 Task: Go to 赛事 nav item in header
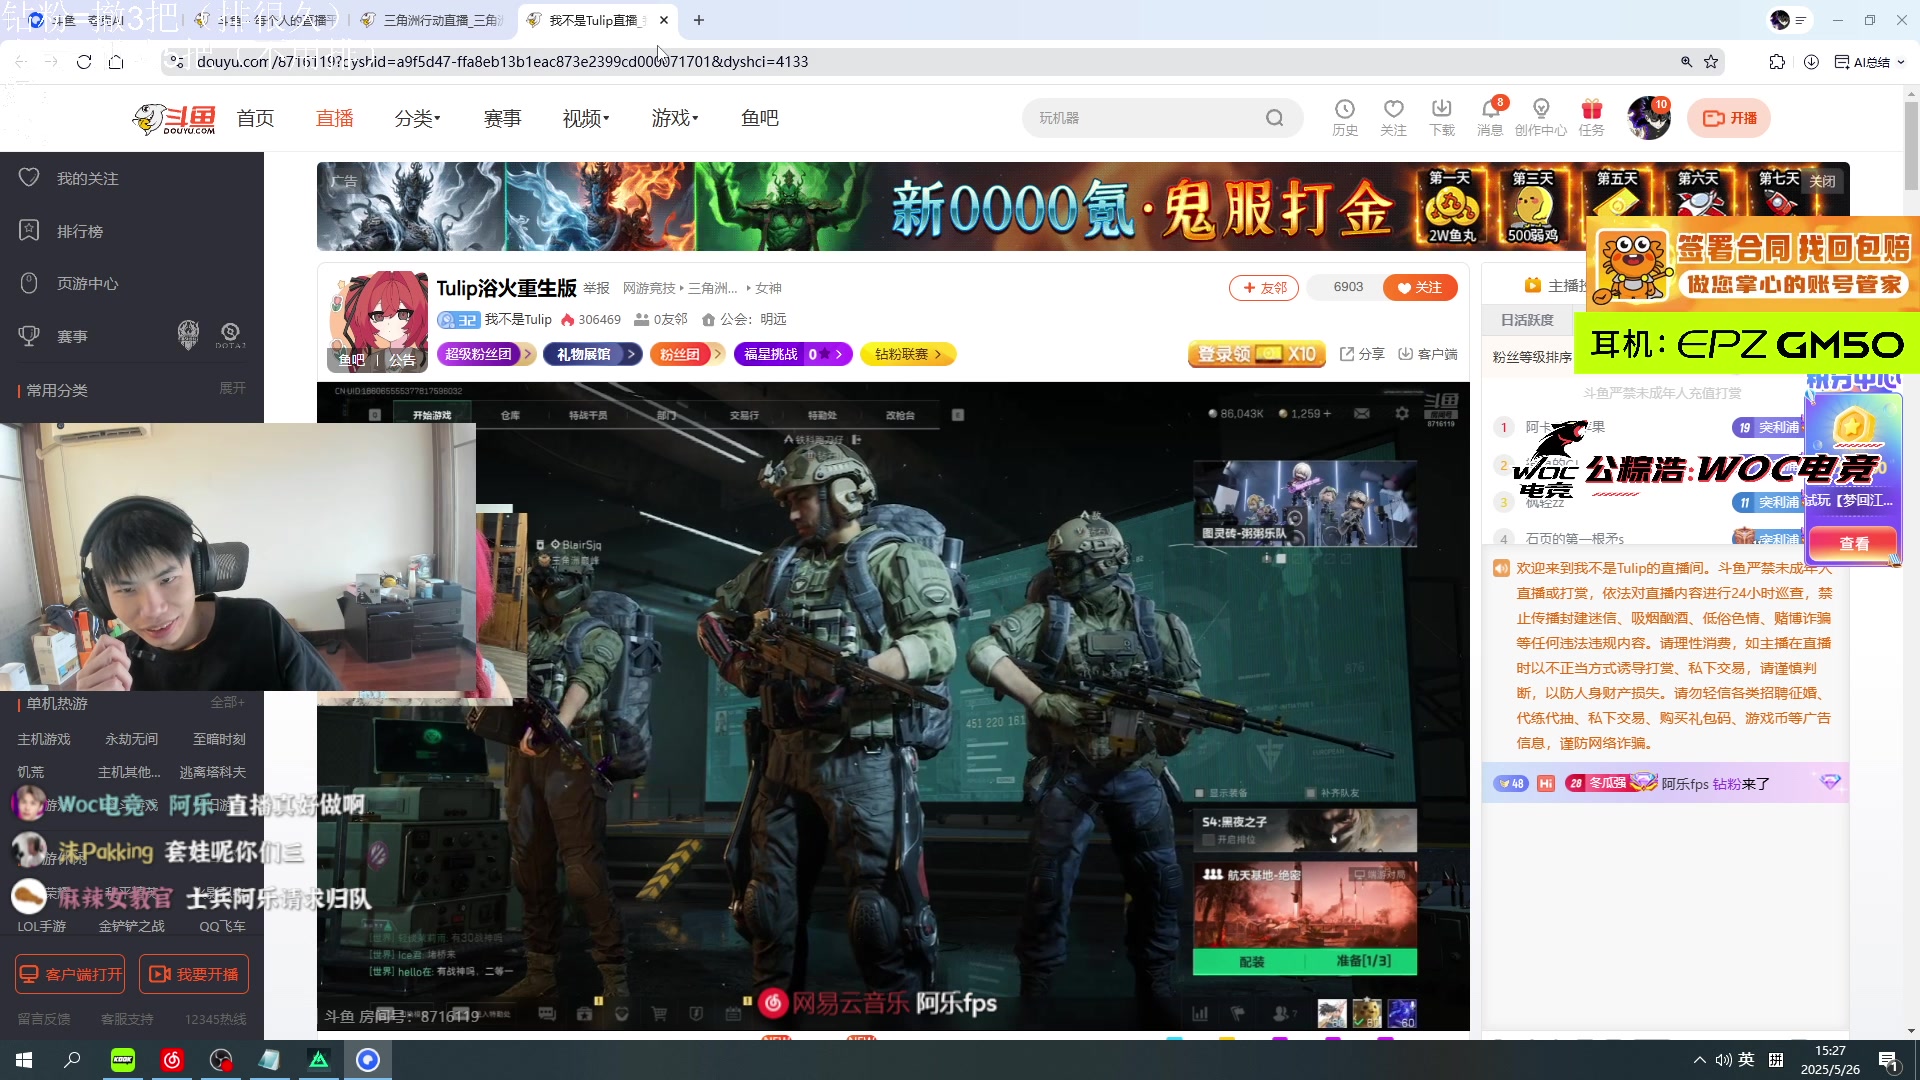502,118
